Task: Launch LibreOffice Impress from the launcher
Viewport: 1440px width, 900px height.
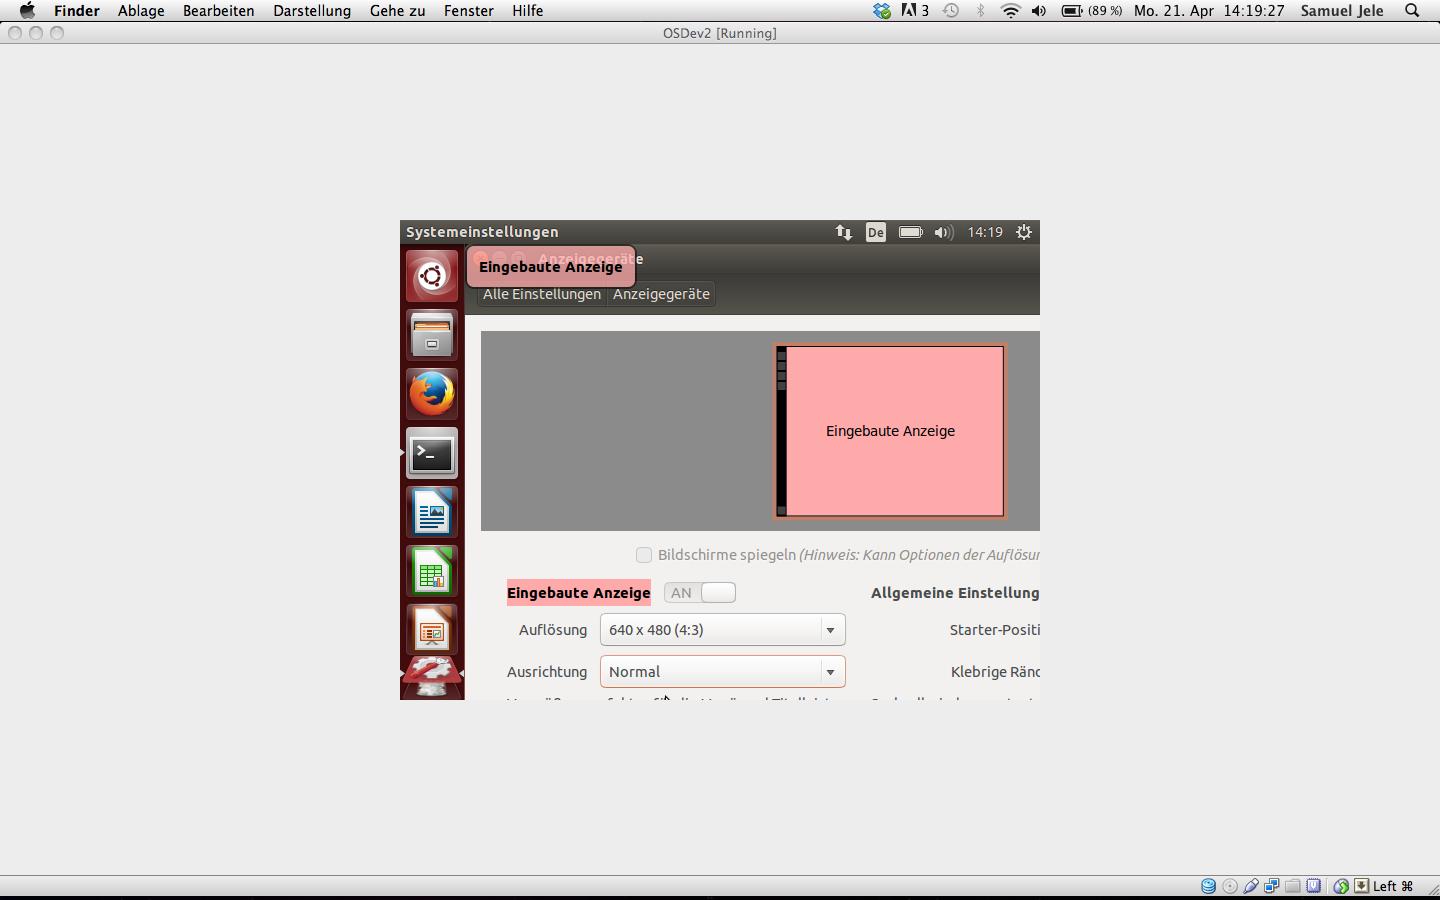Action: [x=432, y=630]
